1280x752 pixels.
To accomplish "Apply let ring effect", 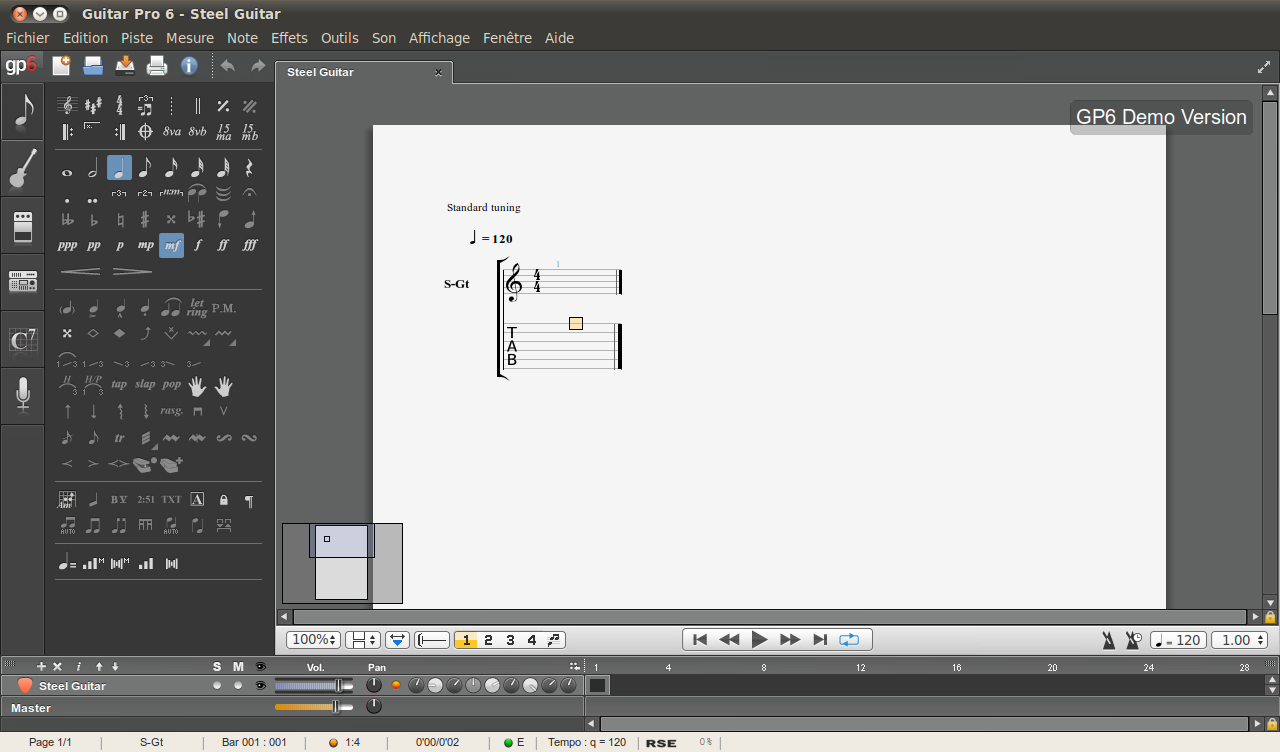I will [x=197, y=308].
